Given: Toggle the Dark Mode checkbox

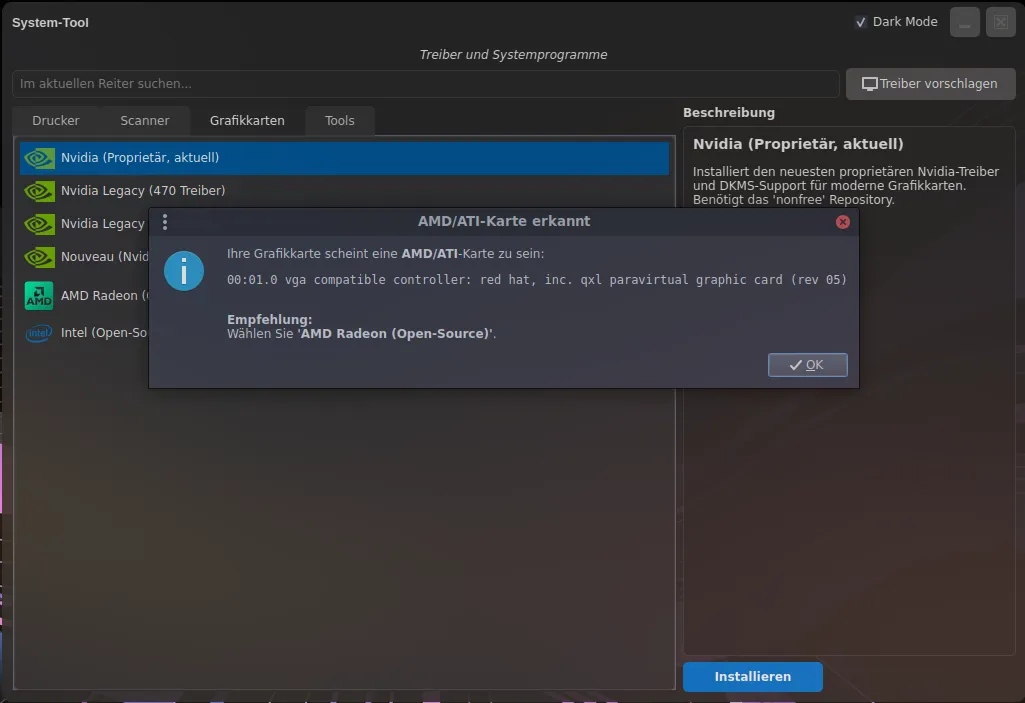Looking at the screenshot, I should 861,22.
